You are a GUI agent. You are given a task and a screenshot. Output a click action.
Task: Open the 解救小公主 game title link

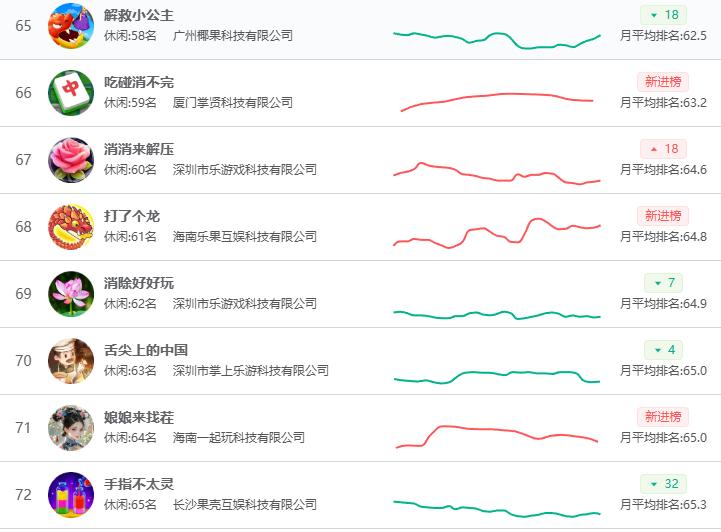[139, 15]
